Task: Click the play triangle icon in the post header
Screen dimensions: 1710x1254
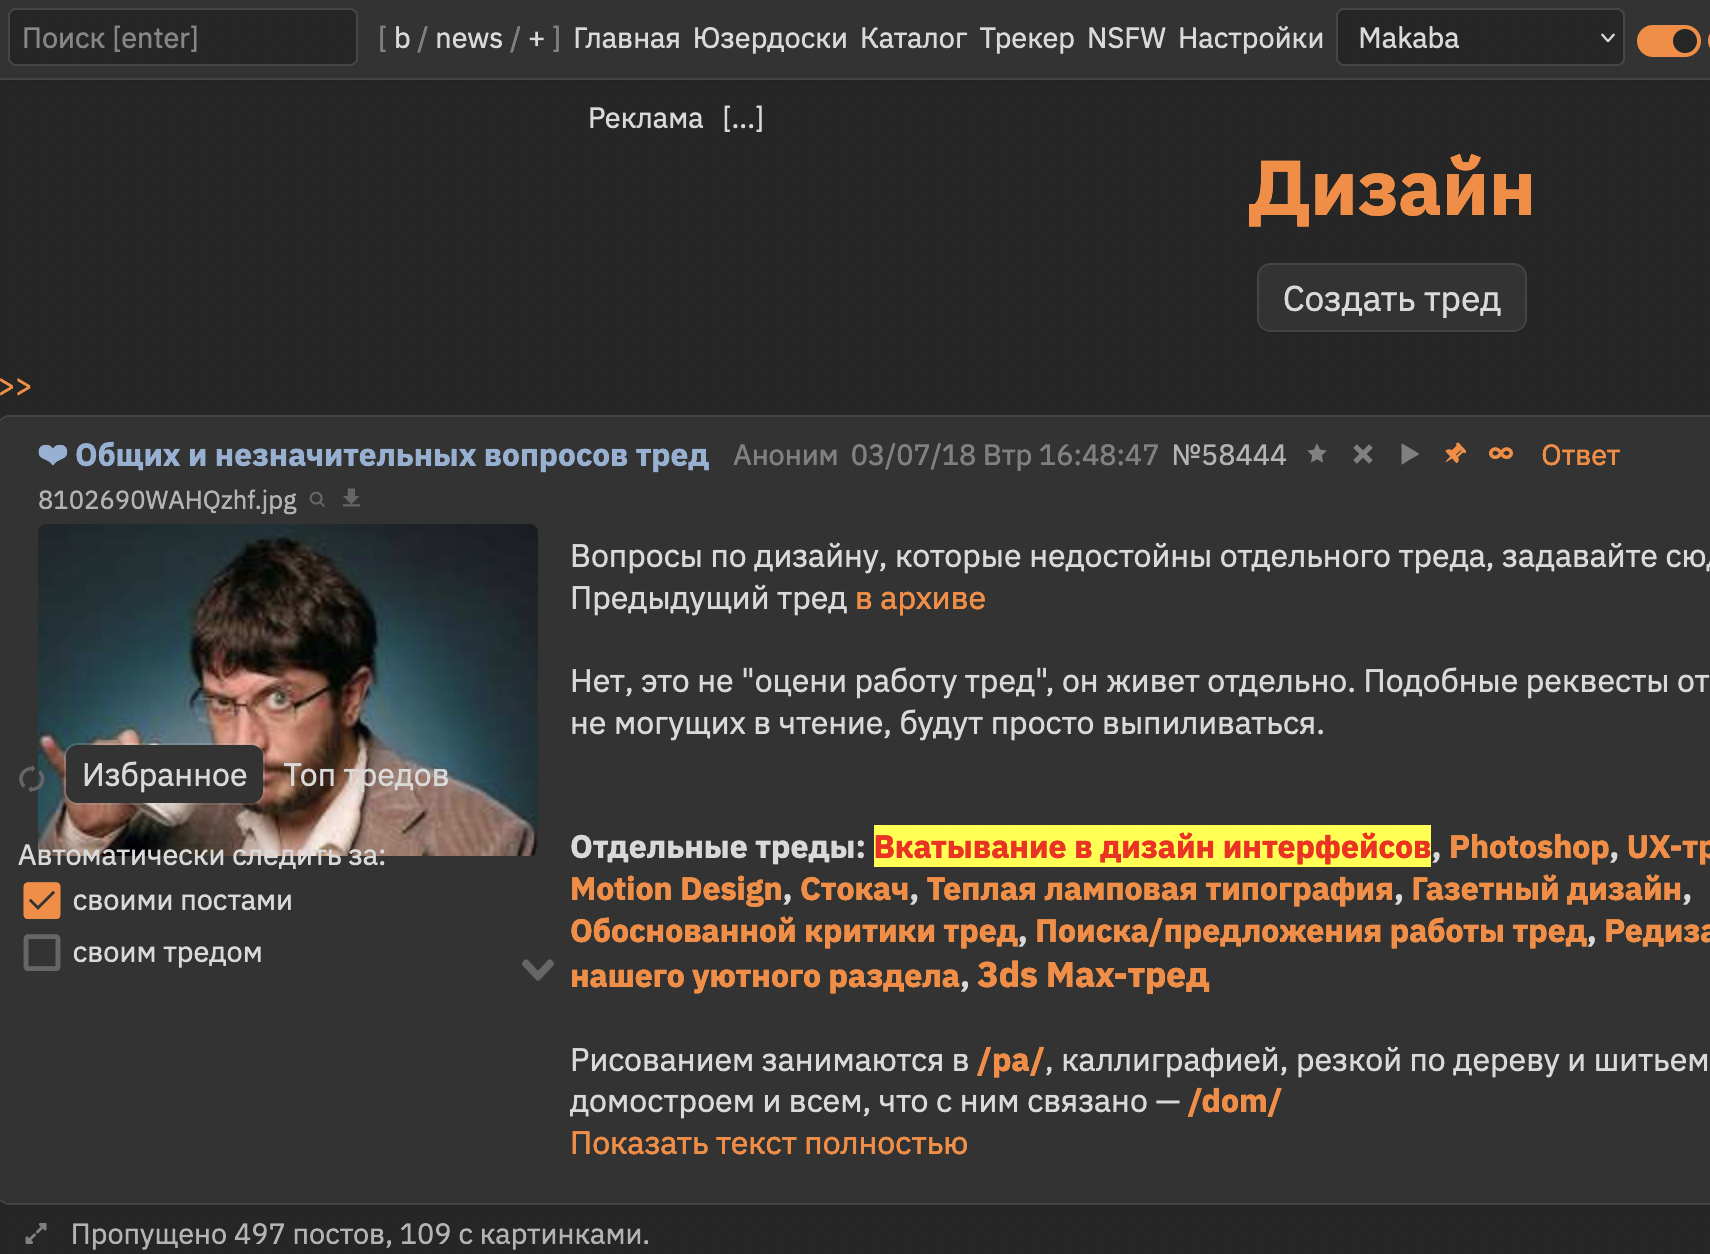Action: (1409, 454)
